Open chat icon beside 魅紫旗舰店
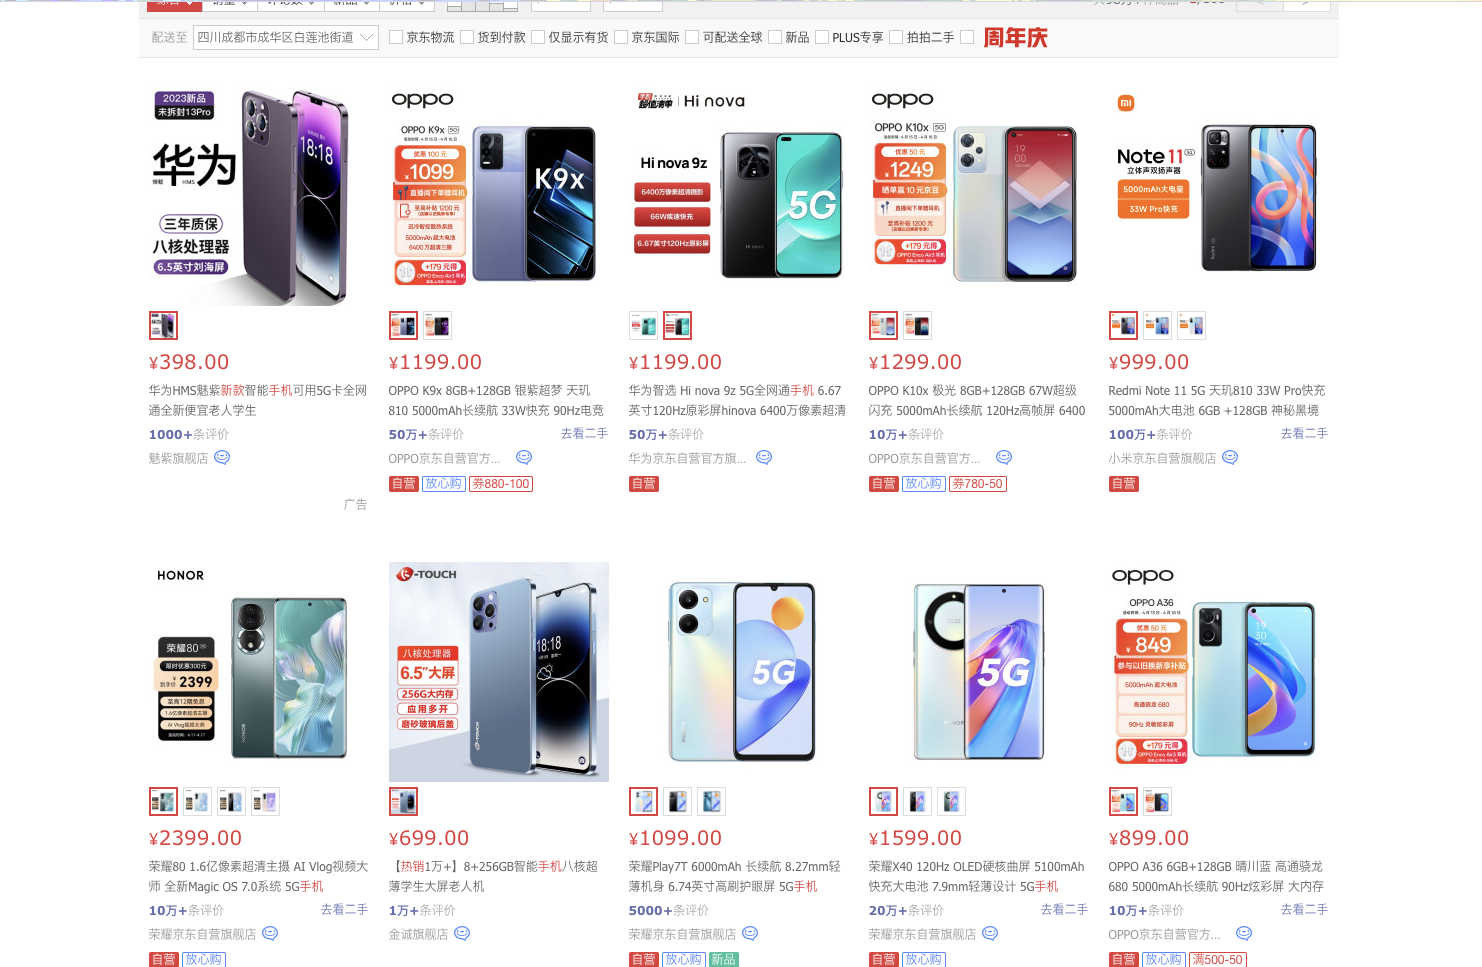This screenshot has width=1482, height=967. [x=222, y=457]
